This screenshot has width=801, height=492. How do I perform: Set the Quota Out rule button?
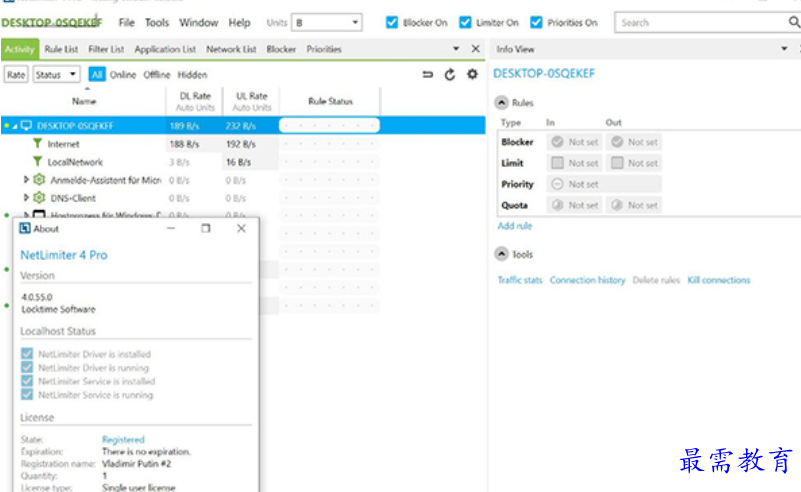click(634, 205)
